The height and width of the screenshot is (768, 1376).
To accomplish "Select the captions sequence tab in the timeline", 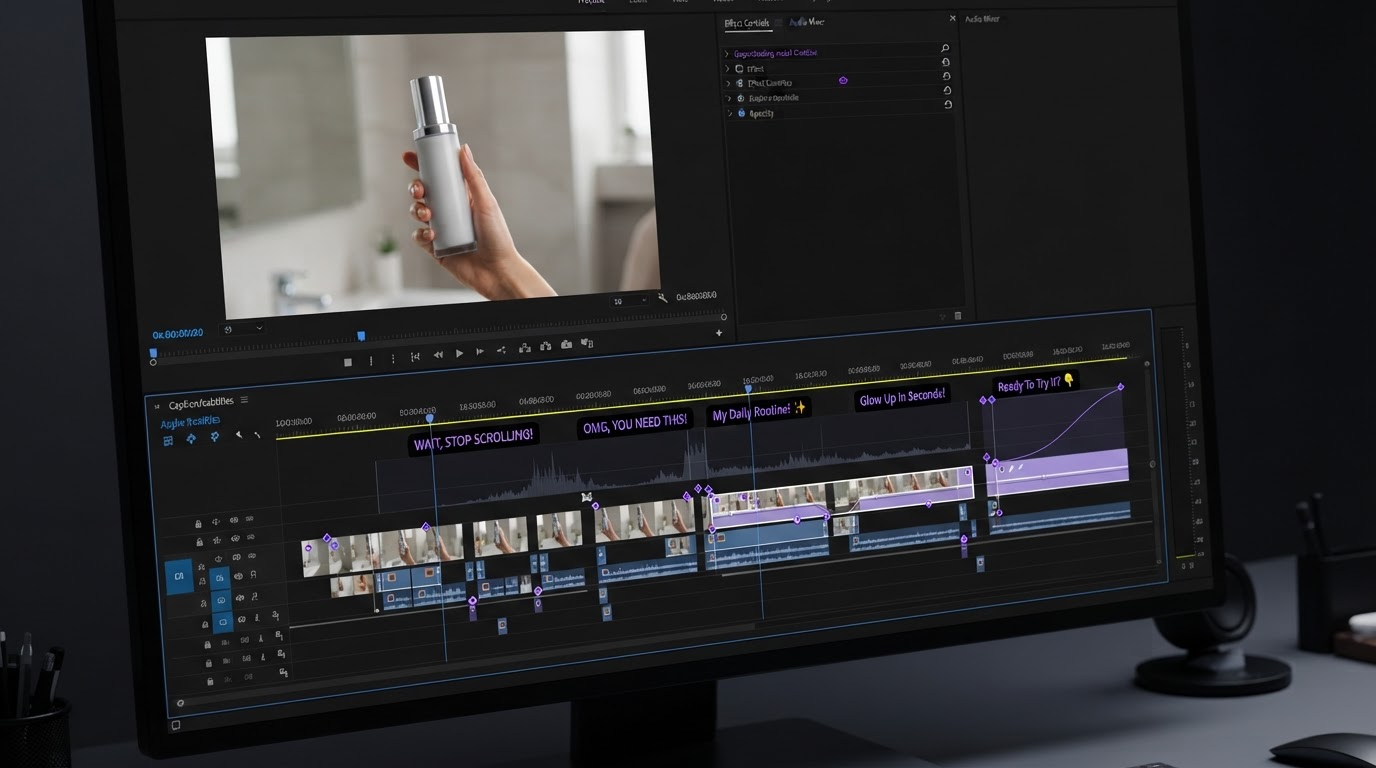I will 201,403.
